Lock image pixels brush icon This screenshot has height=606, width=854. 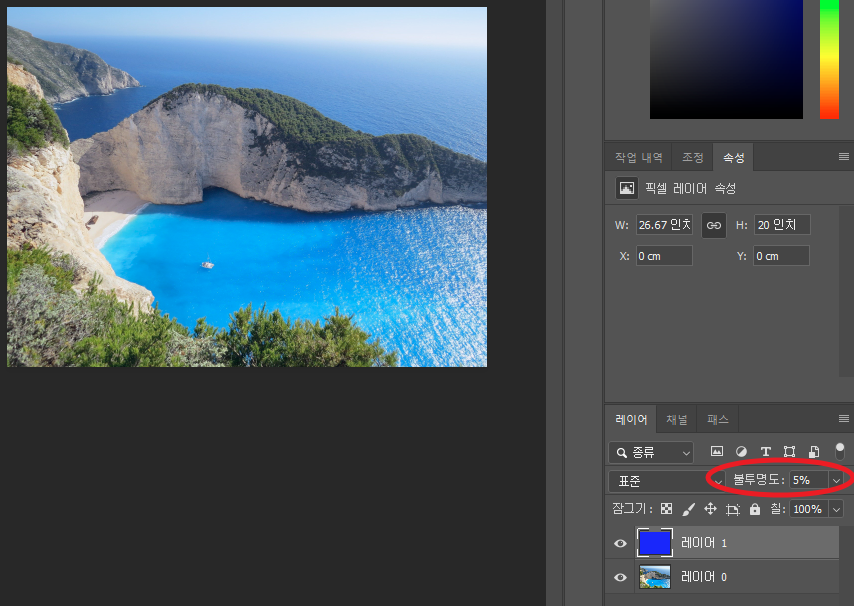pyautogui.click(x=688, y=509)
